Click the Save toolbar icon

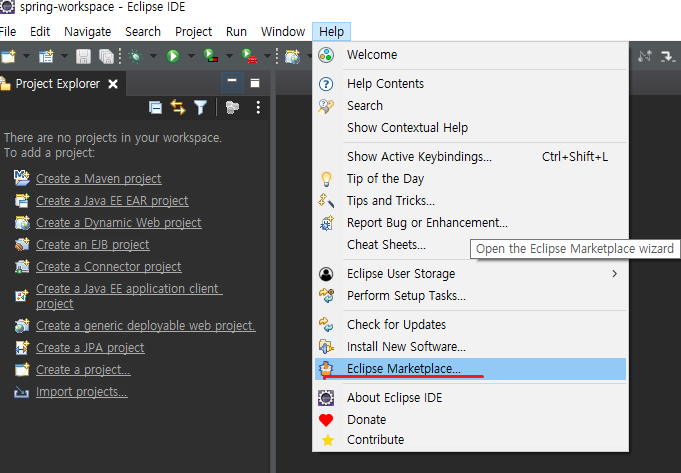tap(83, 56)
